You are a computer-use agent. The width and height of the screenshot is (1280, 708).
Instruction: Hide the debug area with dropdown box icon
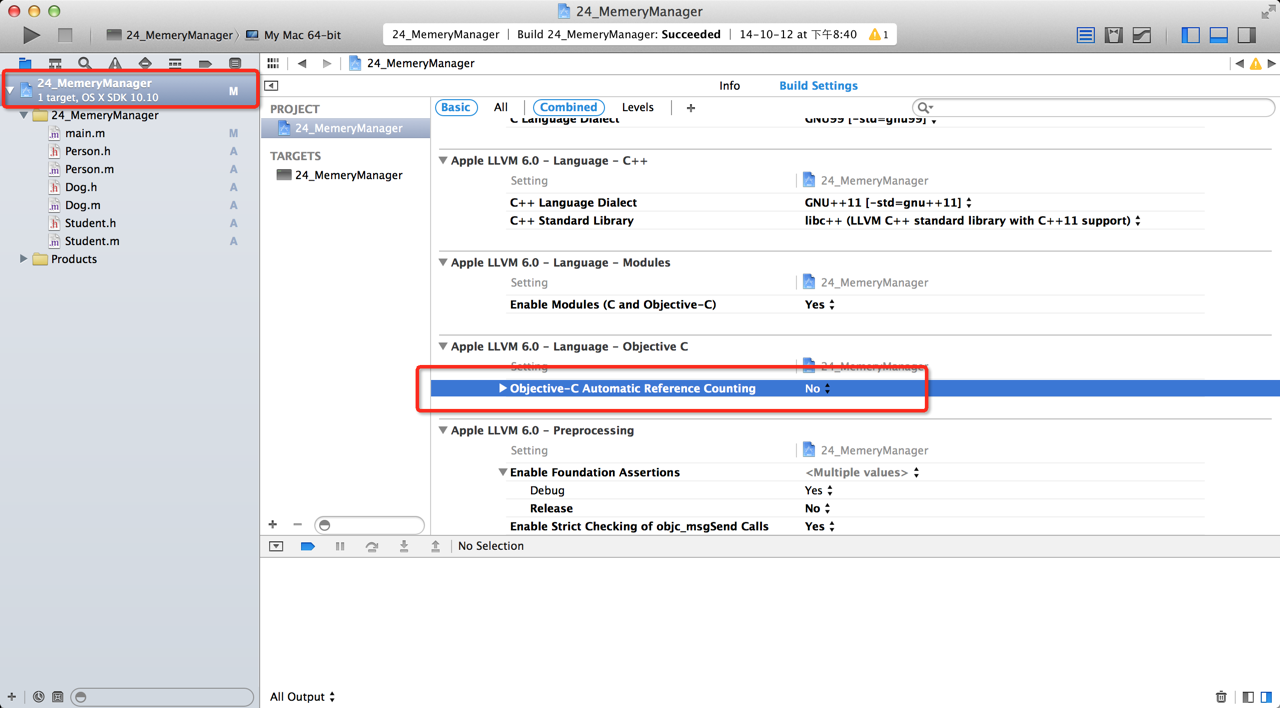(276, 546)
